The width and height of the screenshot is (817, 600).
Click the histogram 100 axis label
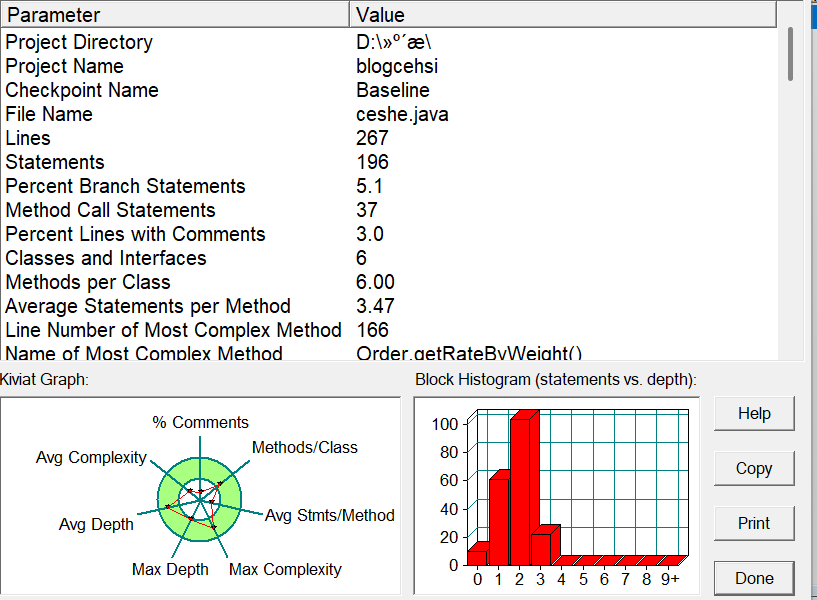click(x=444, y=424)
